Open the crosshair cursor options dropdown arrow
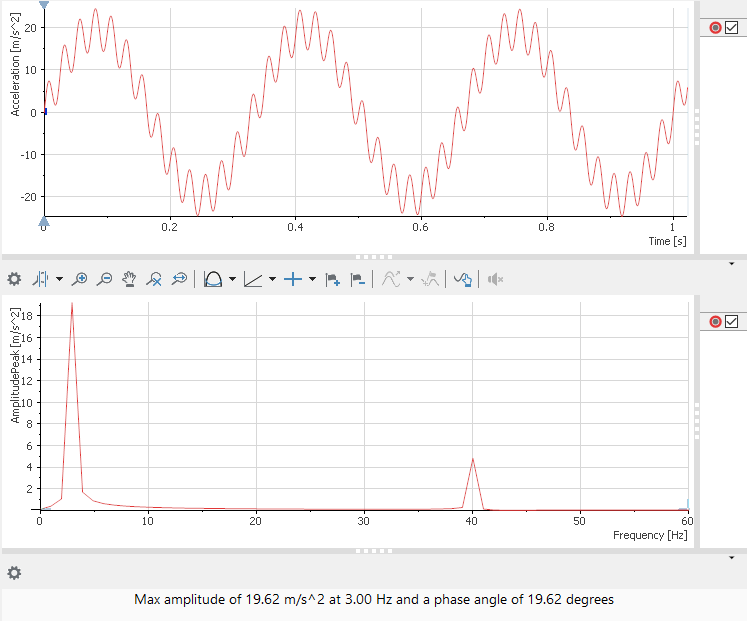747x621 pixels. tap(312, 279)
